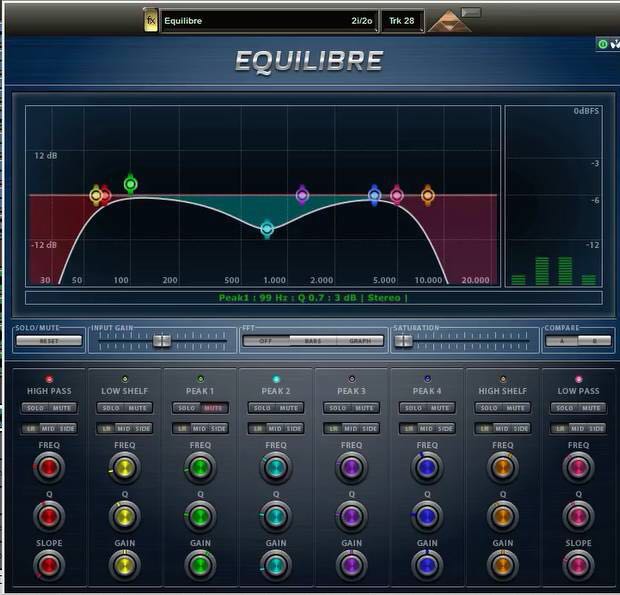Toggle the Peak 3 band enable LED
Image resolution: width=620 pixels, height=595 pixels.
pyautogui.click(x=352, y=379)
